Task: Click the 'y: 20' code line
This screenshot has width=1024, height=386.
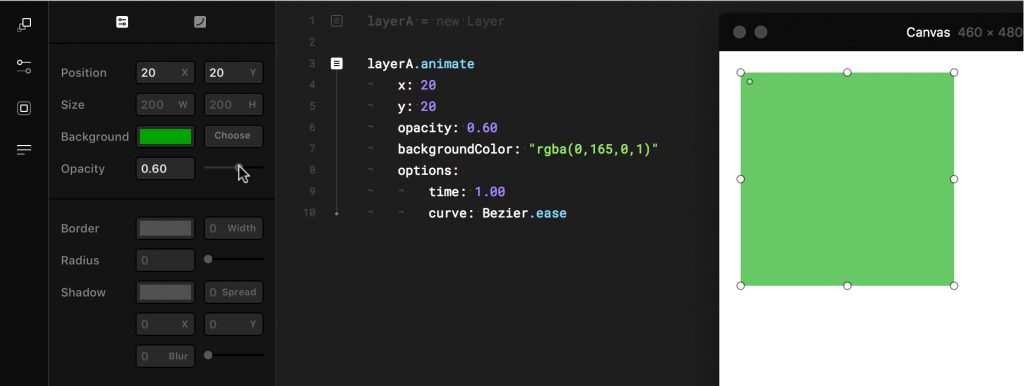Action: click(417, 106)
